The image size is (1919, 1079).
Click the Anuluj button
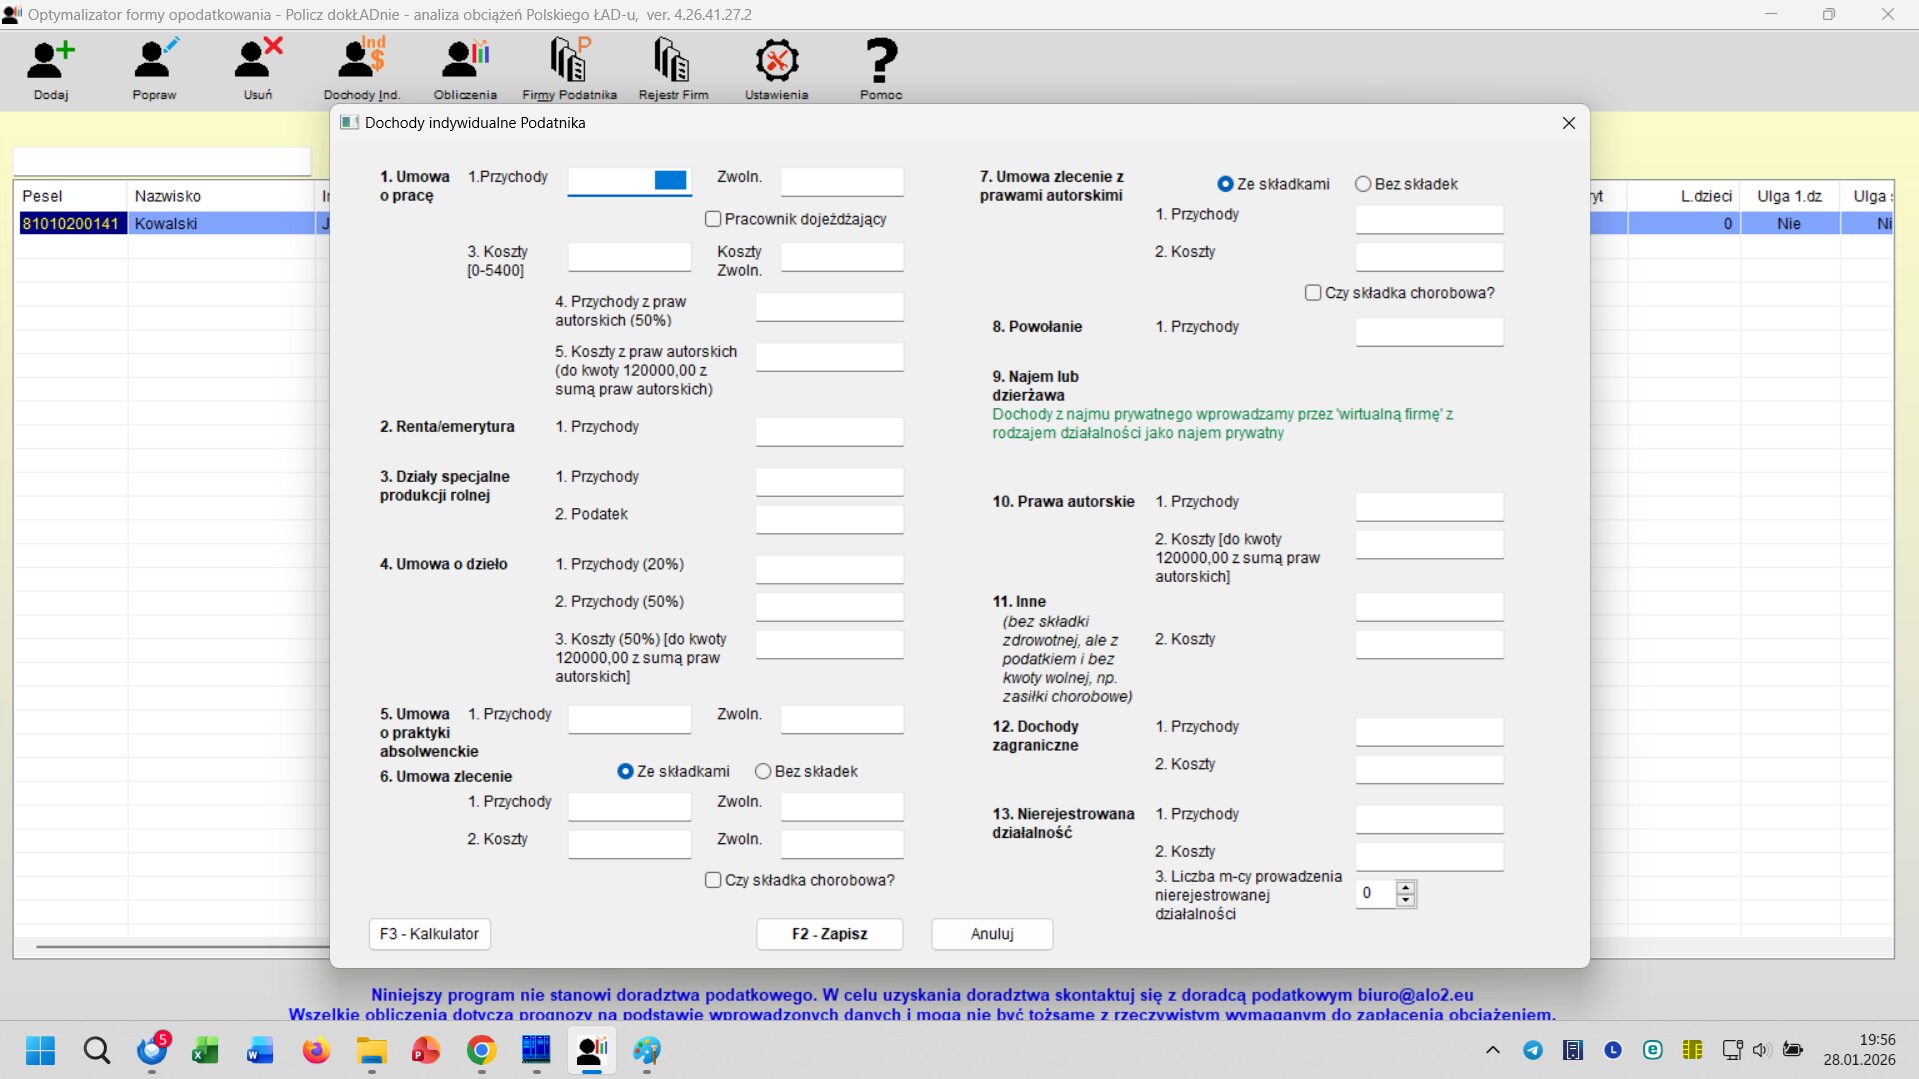coord(992,934)
